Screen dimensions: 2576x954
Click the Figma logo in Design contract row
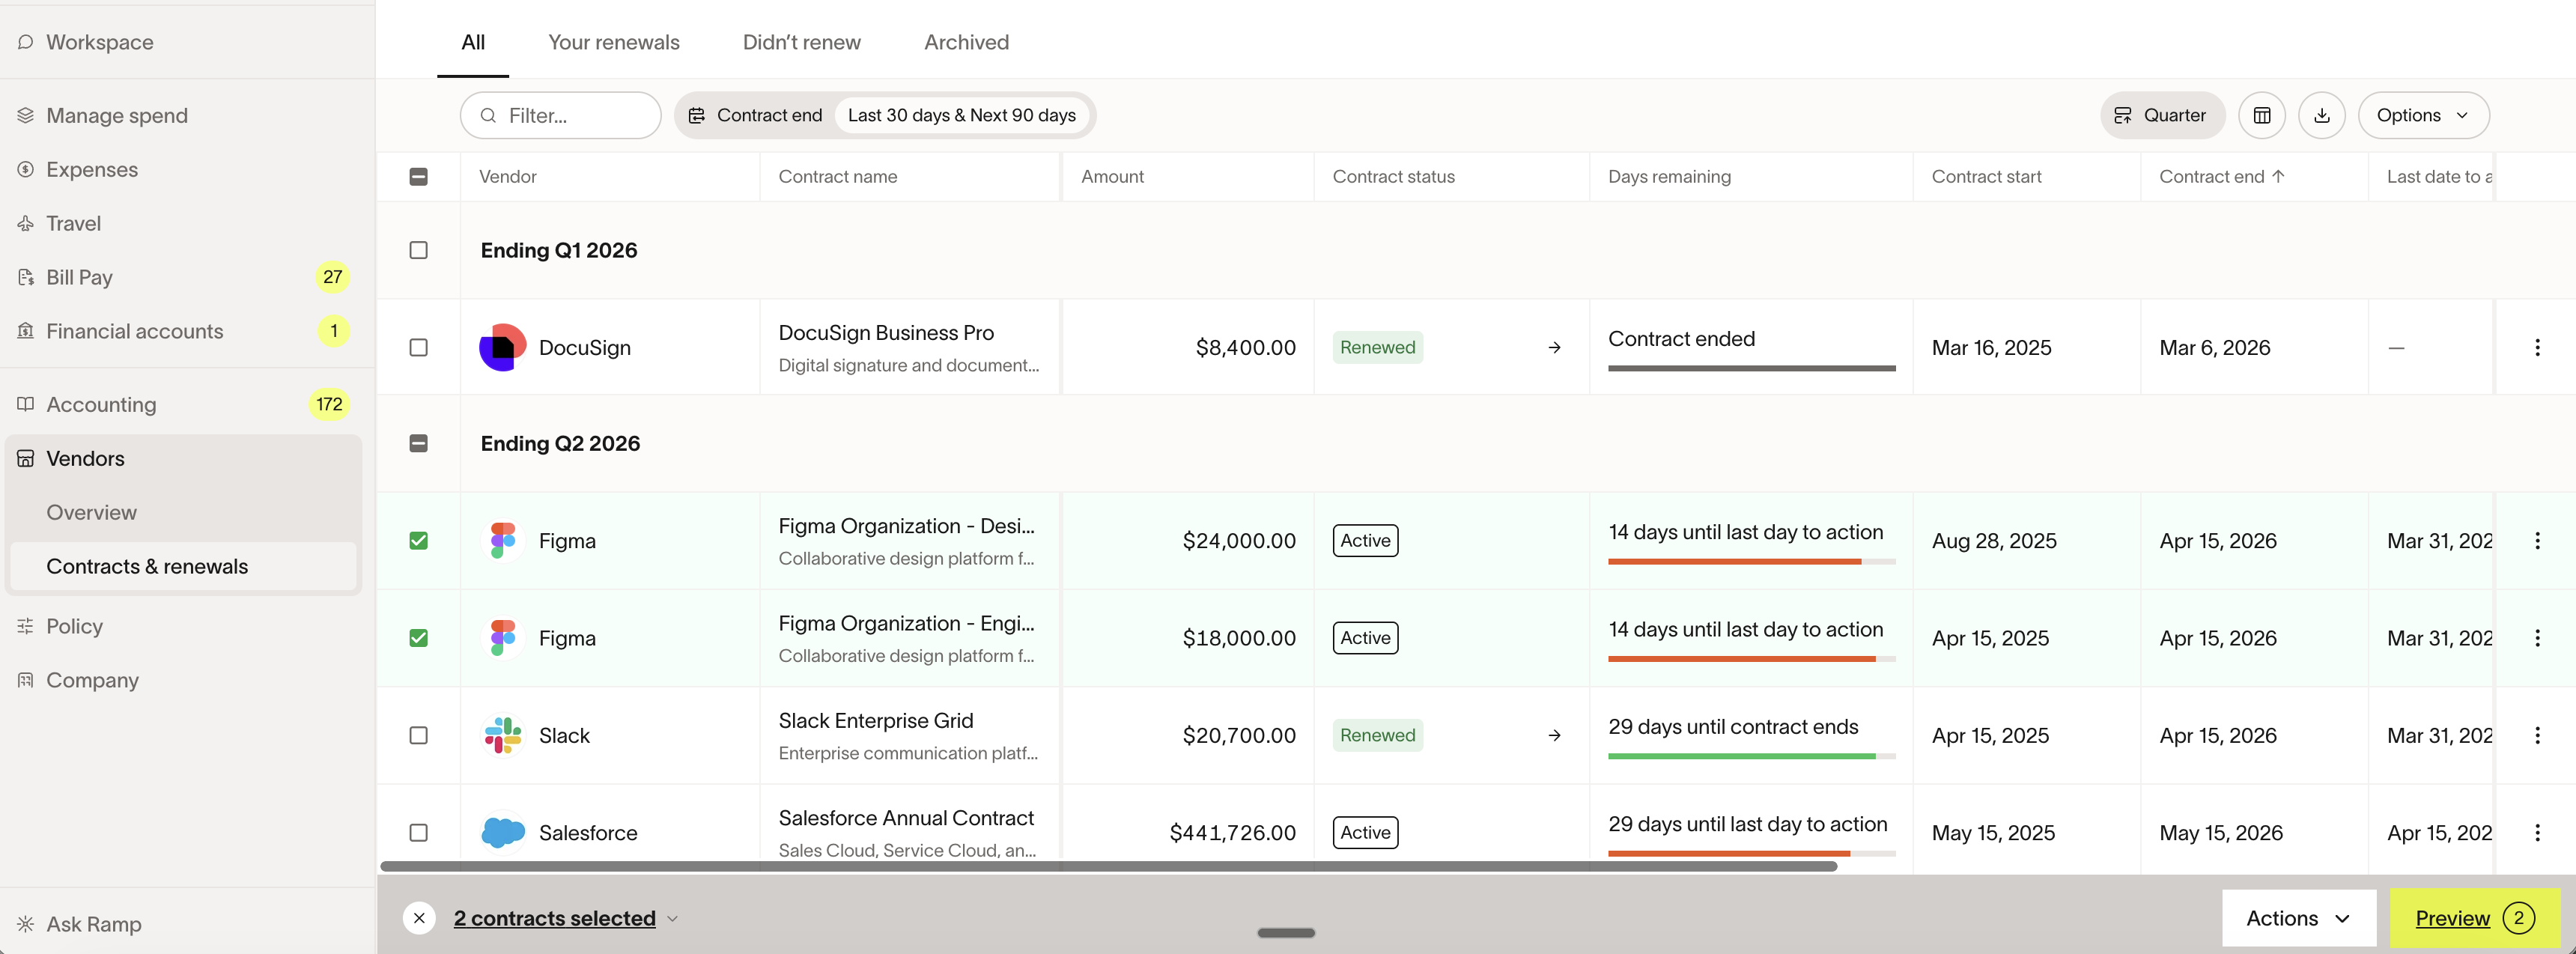pyautogui.click(x=503, y=541)
